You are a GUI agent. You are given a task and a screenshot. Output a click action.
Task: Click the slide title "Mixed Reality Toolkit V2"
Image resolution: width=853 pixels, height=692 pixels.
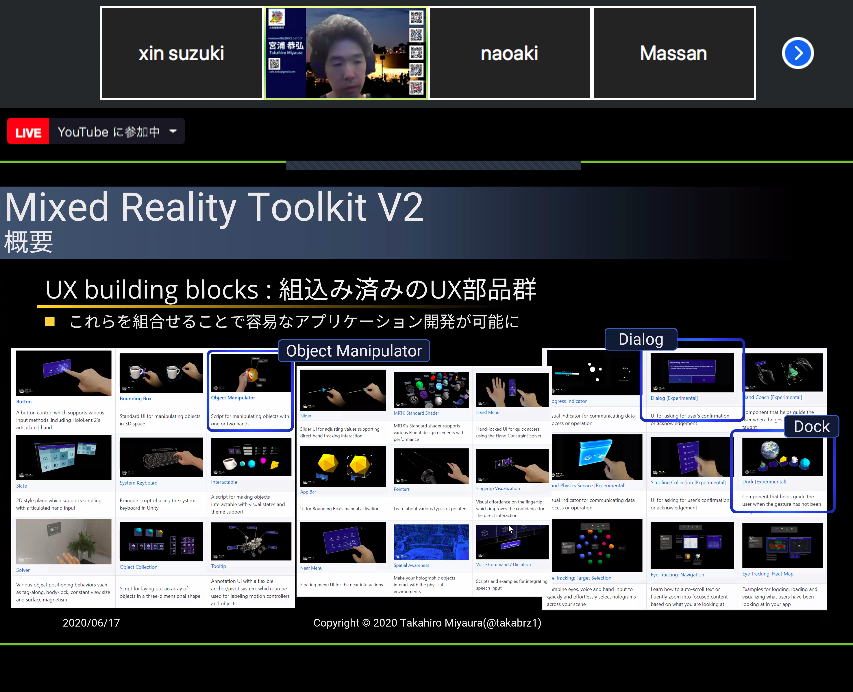click(x=214, y=207)
